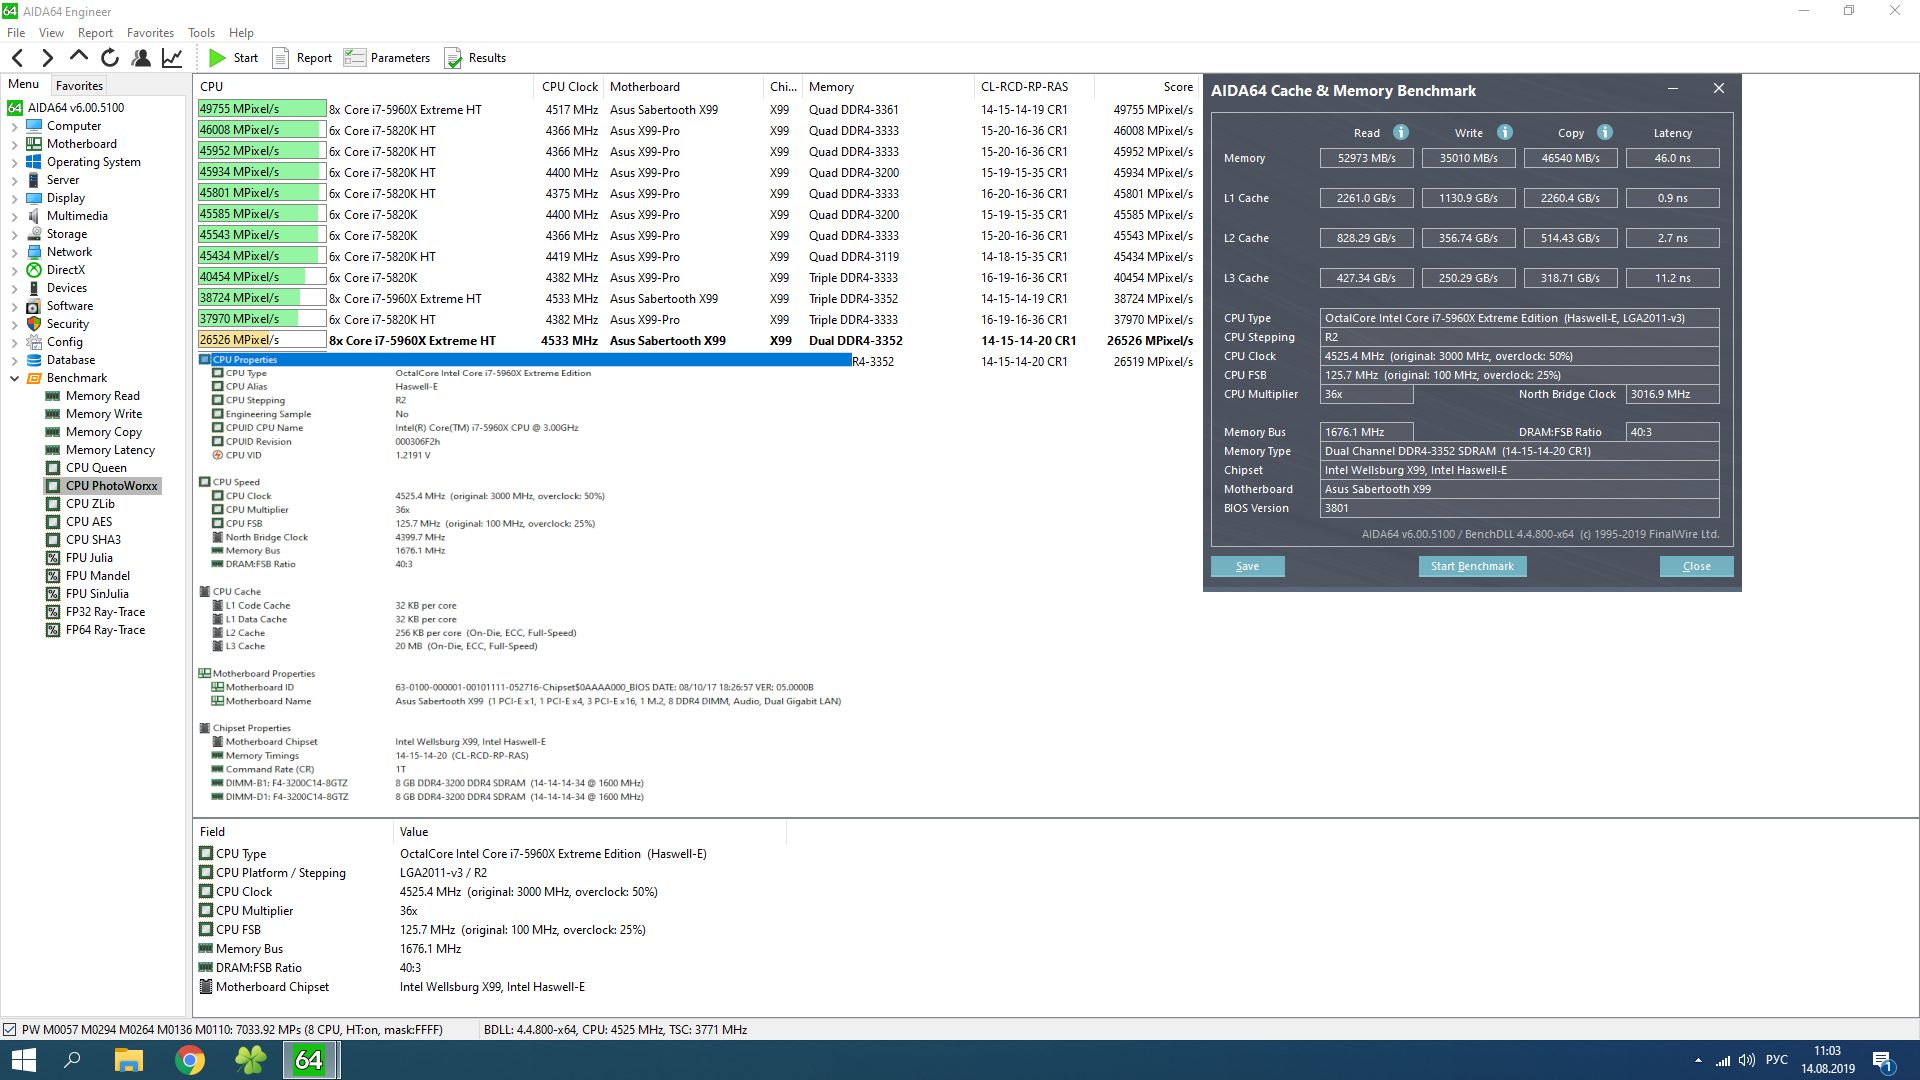Open the Tools menu
This screenshot has height=1080, width=1920.
(201, 33)
